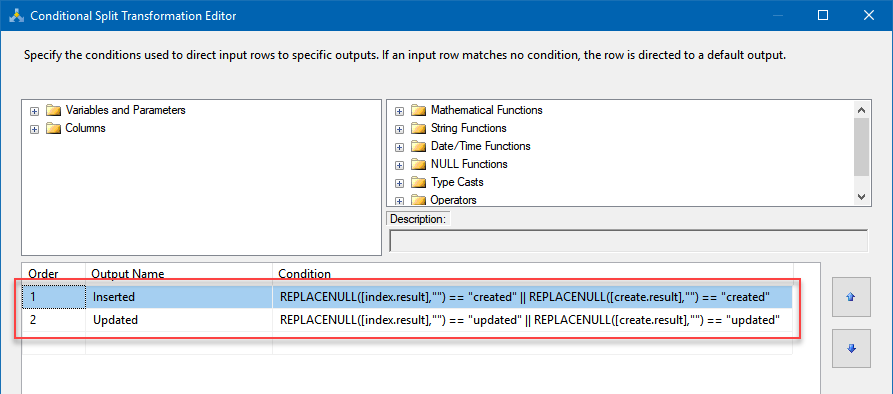Viewport: 893px width, 394px height.
Task: Click the Columns folder icon
Action: click(54, 128)
